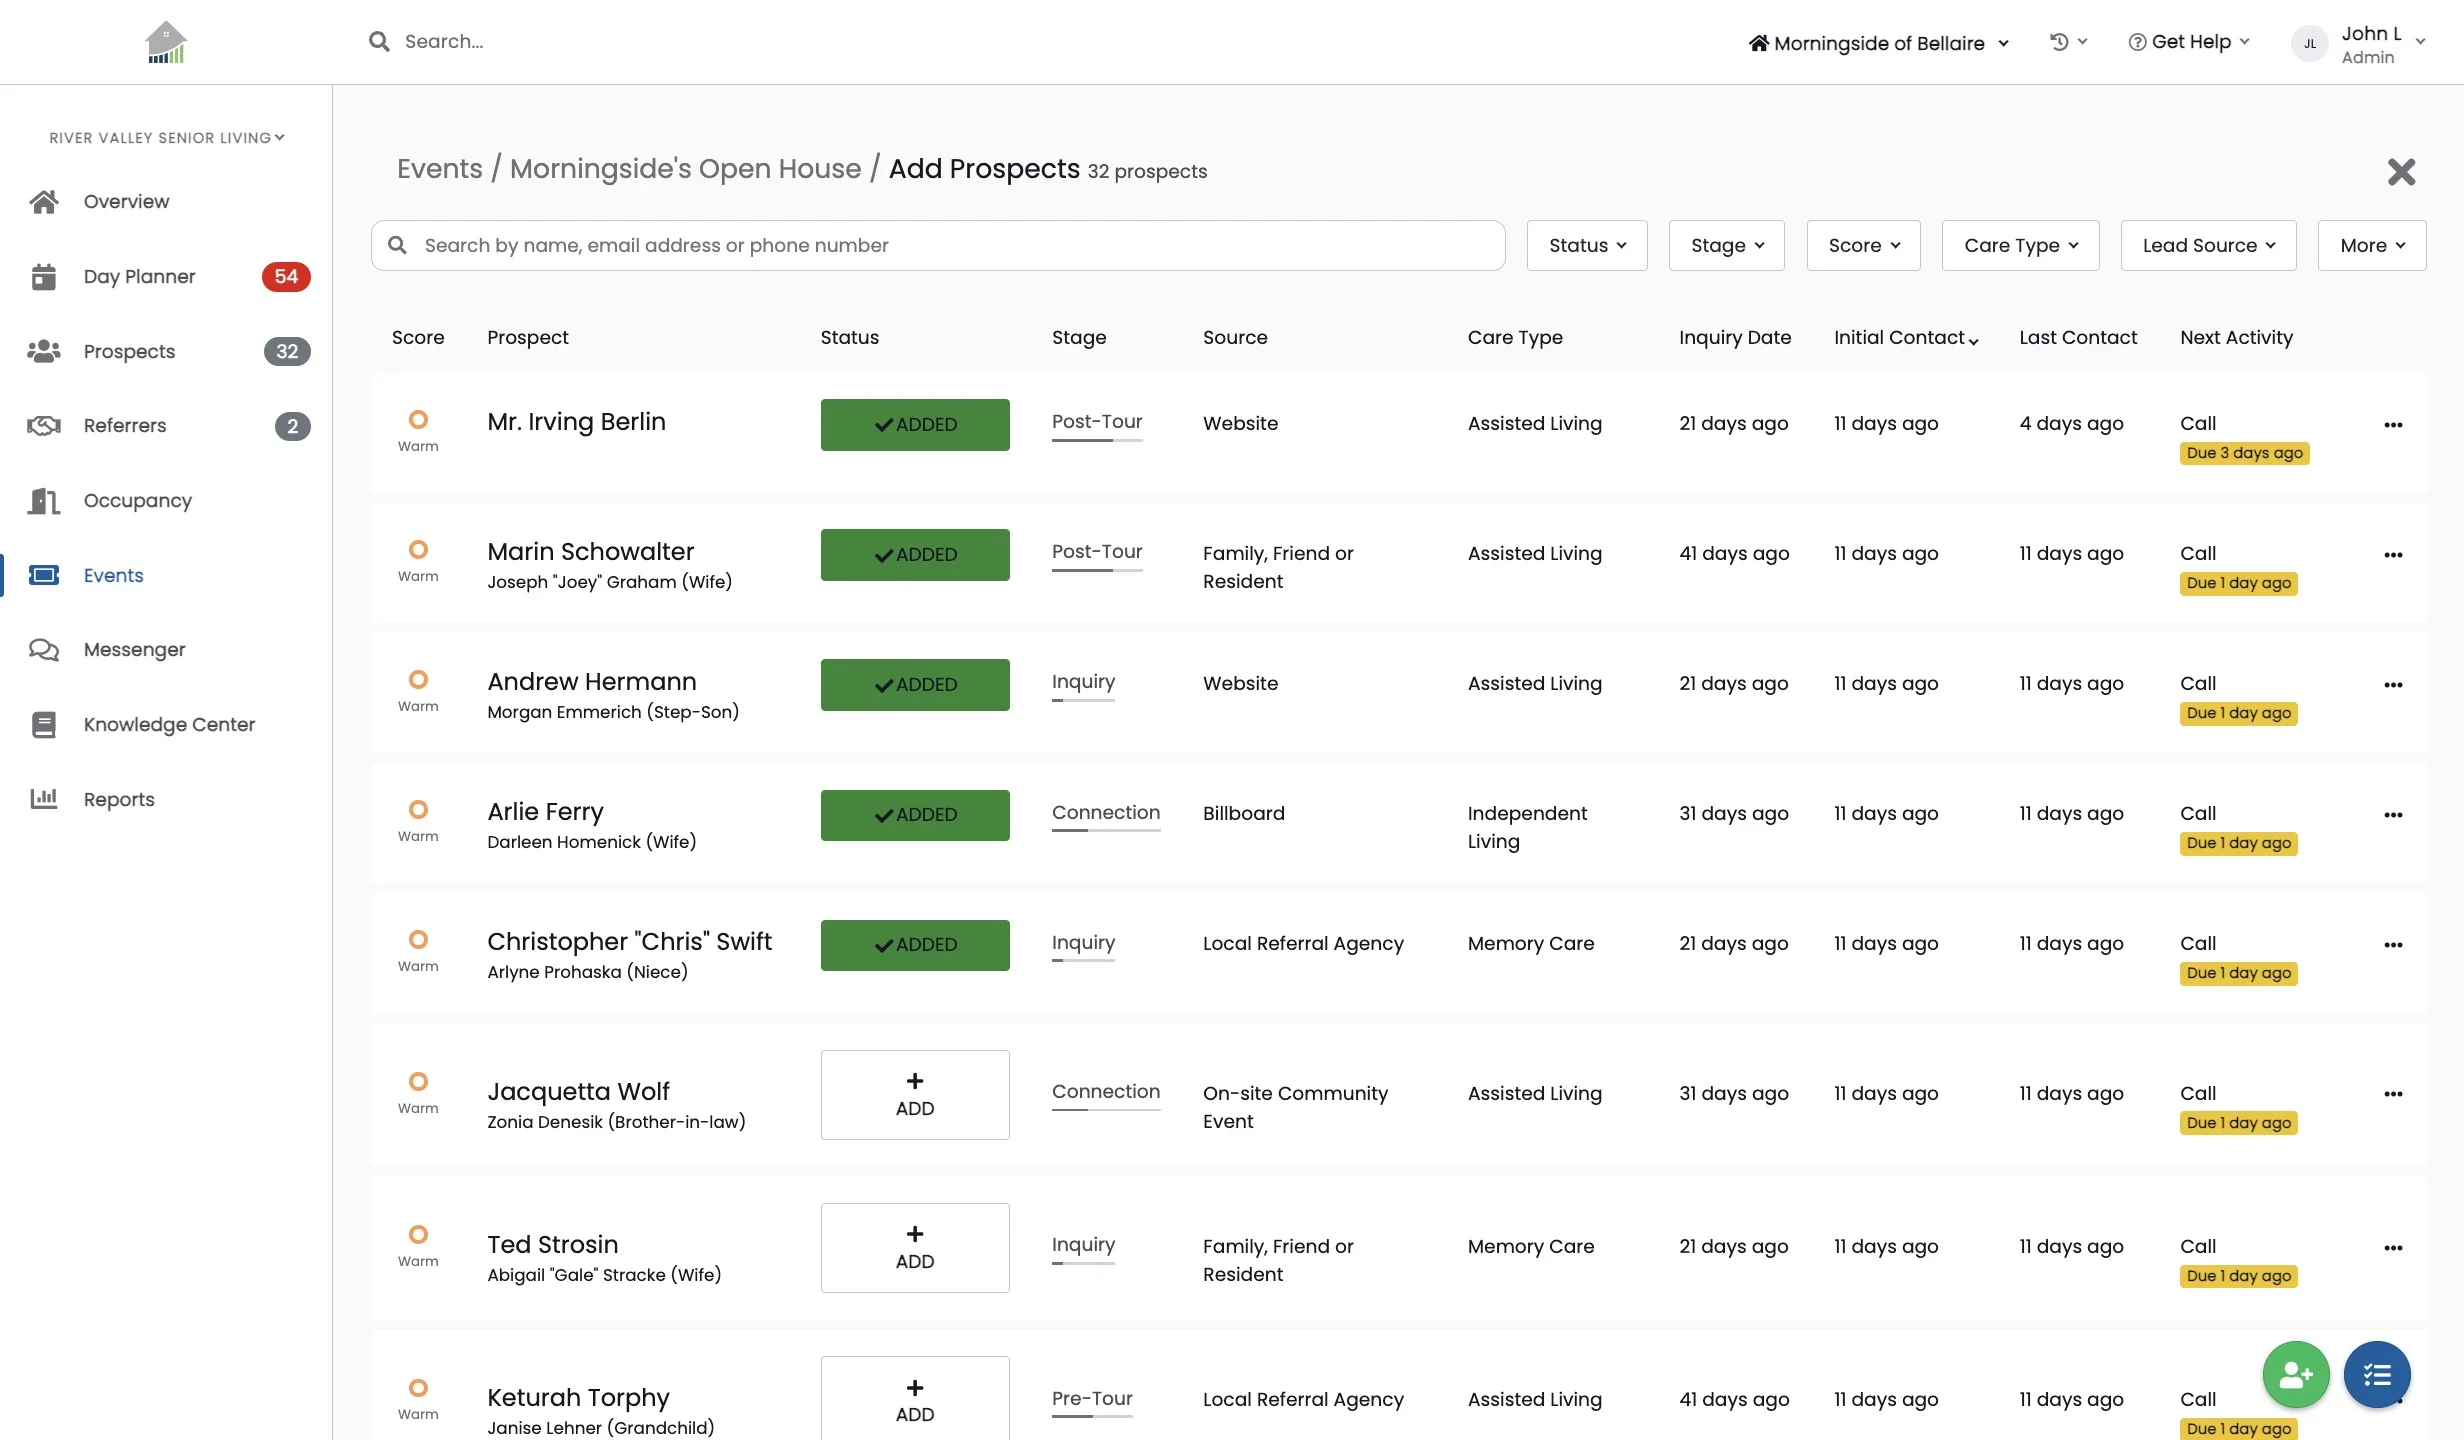Image resolution: width=2464 pixels, height=1440 pixels.
Task: Toggle ADDED status for Marin Schowalter
Action: tap(914, 555)
